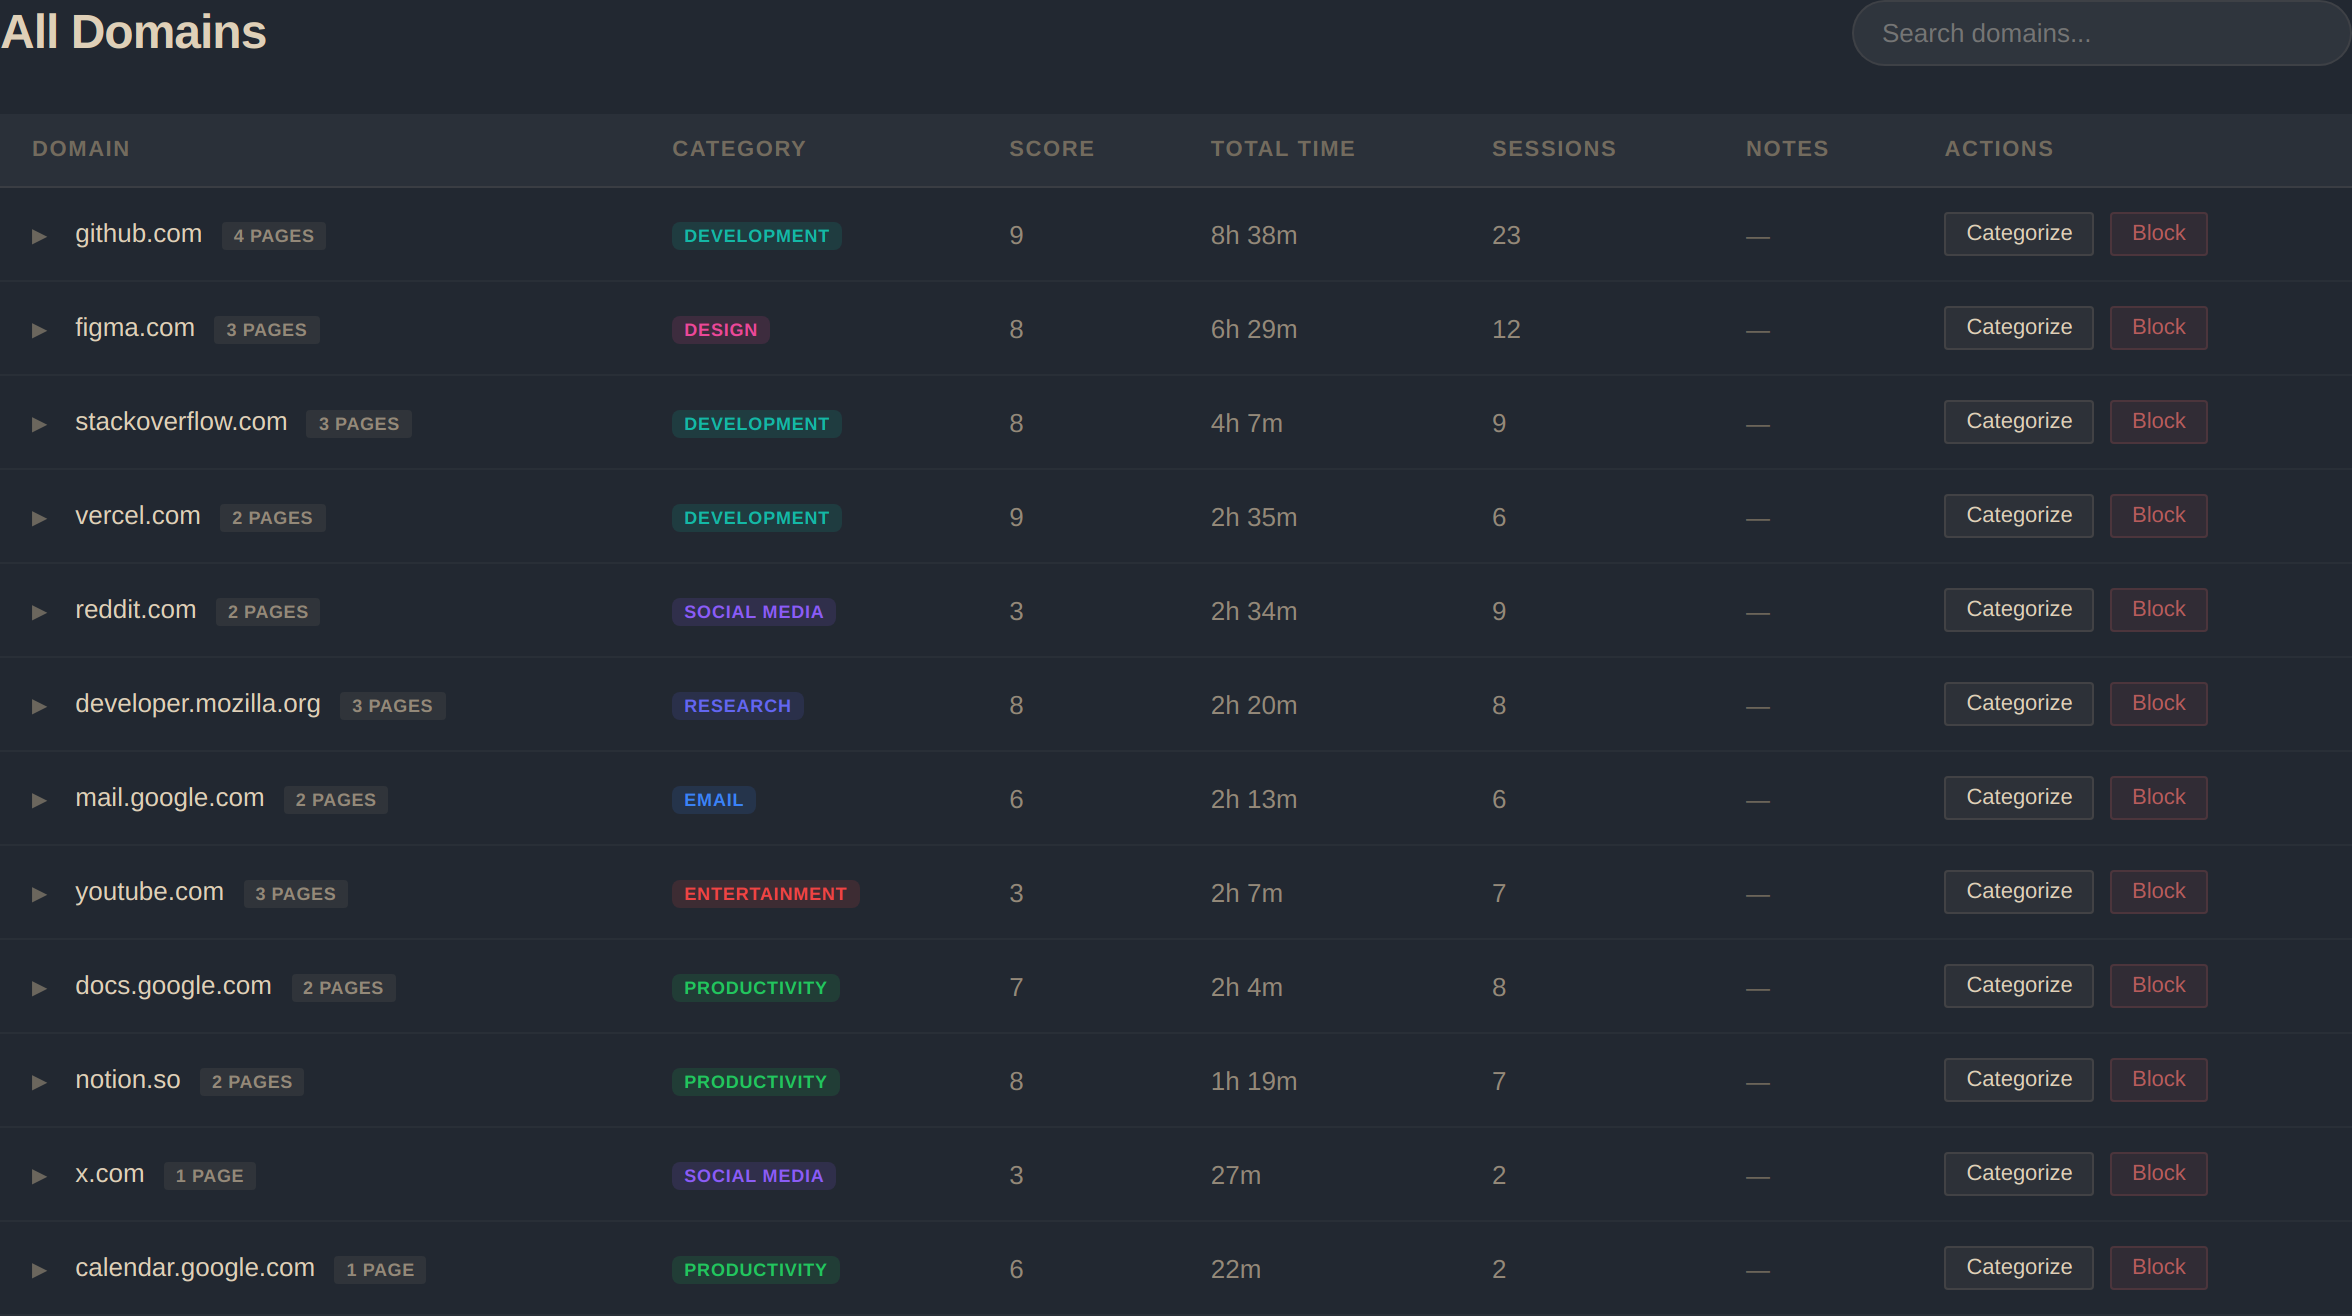Focus the Search domains field

[2101, 33]
